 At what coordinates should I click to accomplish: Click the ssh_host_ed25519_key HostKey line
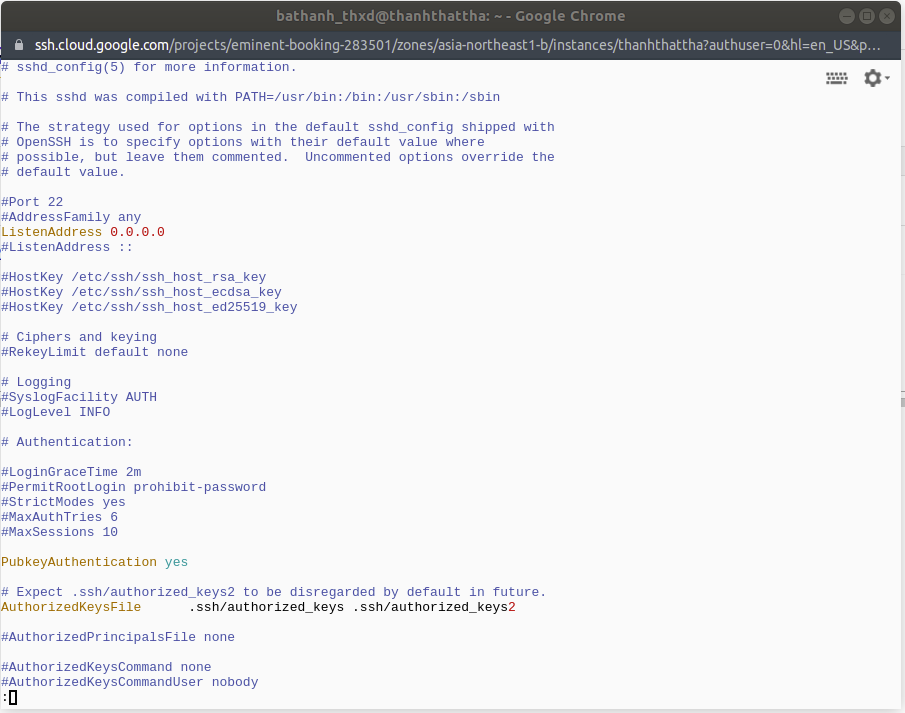point(149,307)
